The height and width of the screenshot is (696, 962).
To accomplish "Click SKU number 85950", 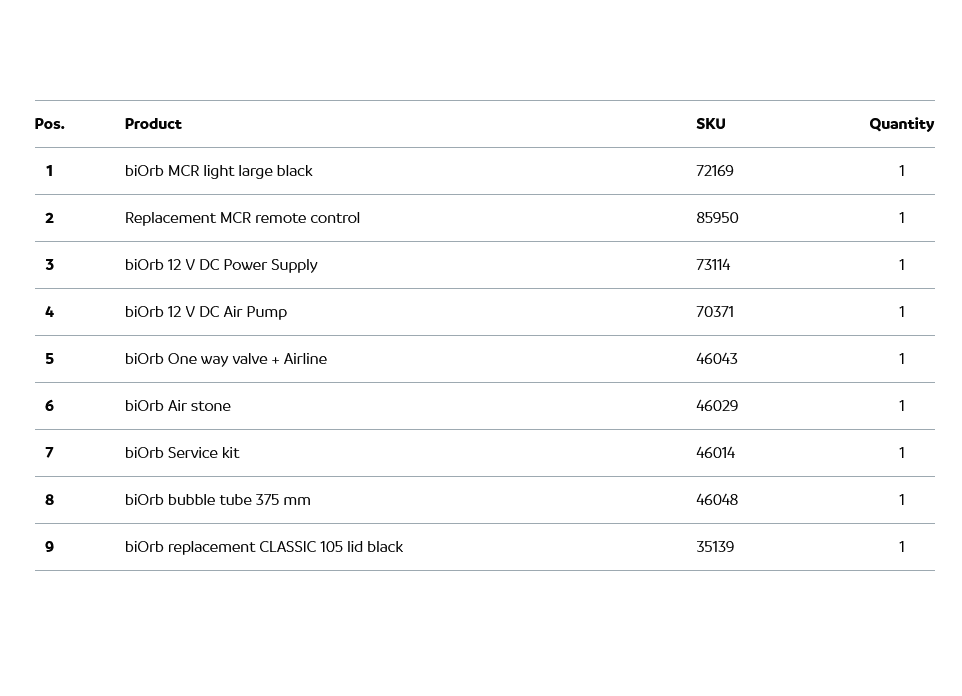I will click(717, 218).
